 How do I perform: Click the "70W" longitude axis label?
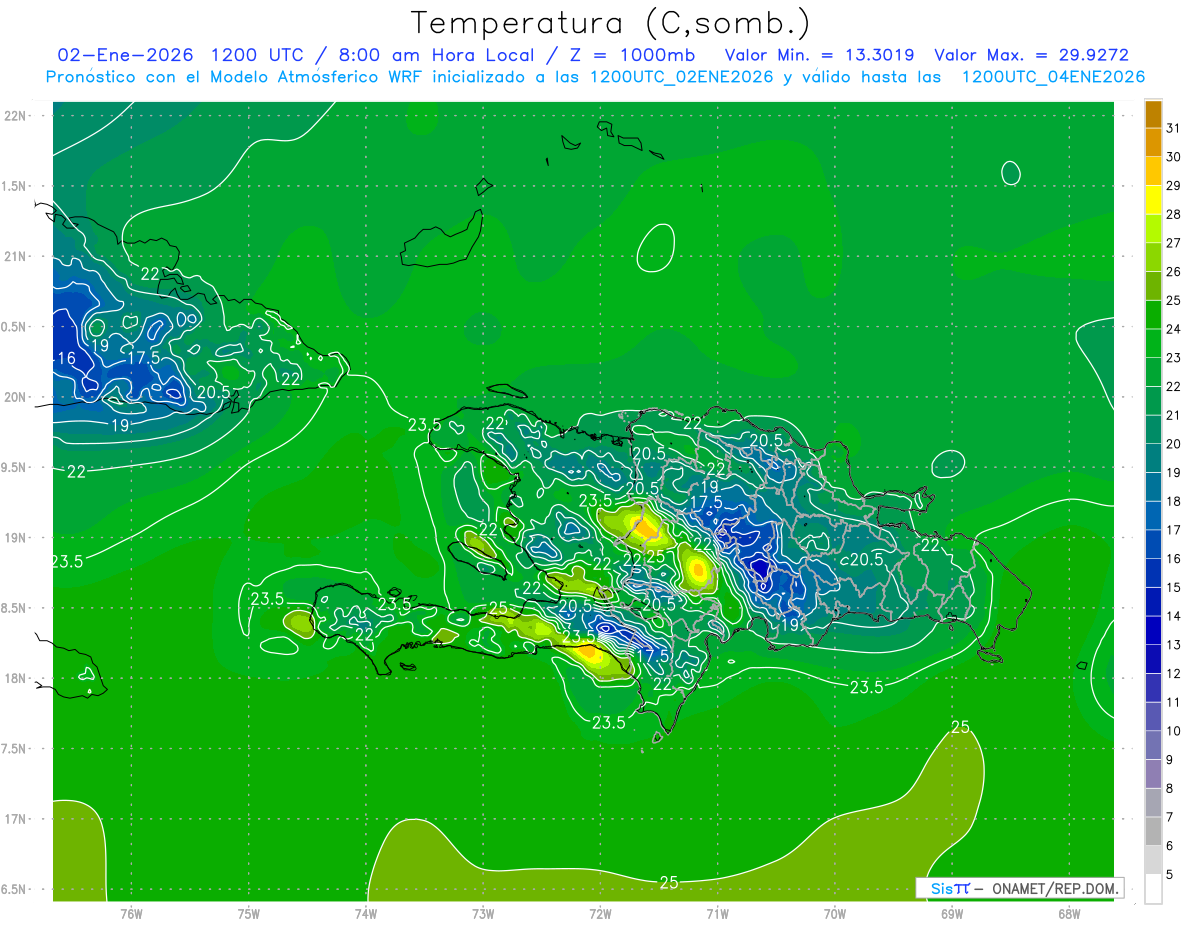click(835, 913)
